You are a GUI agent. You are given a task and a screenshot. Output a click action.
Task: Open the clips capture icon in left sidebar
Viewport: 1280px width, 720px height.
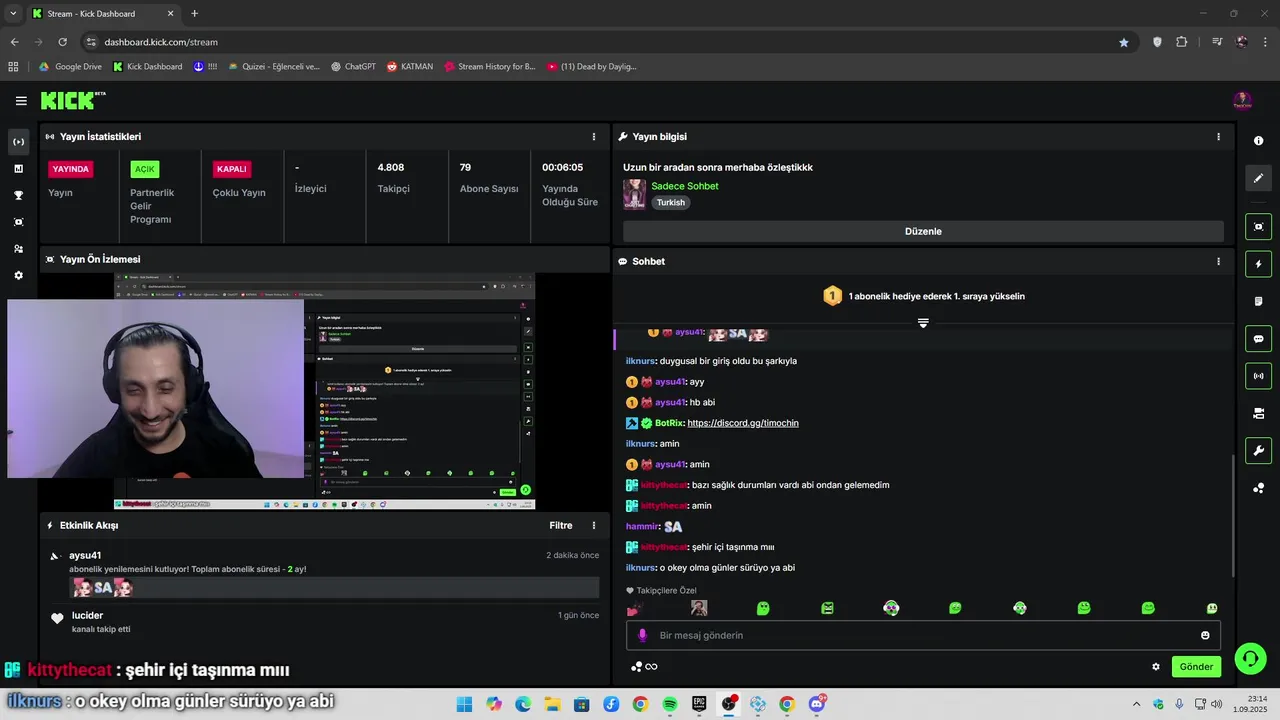[x=18, y=222]
